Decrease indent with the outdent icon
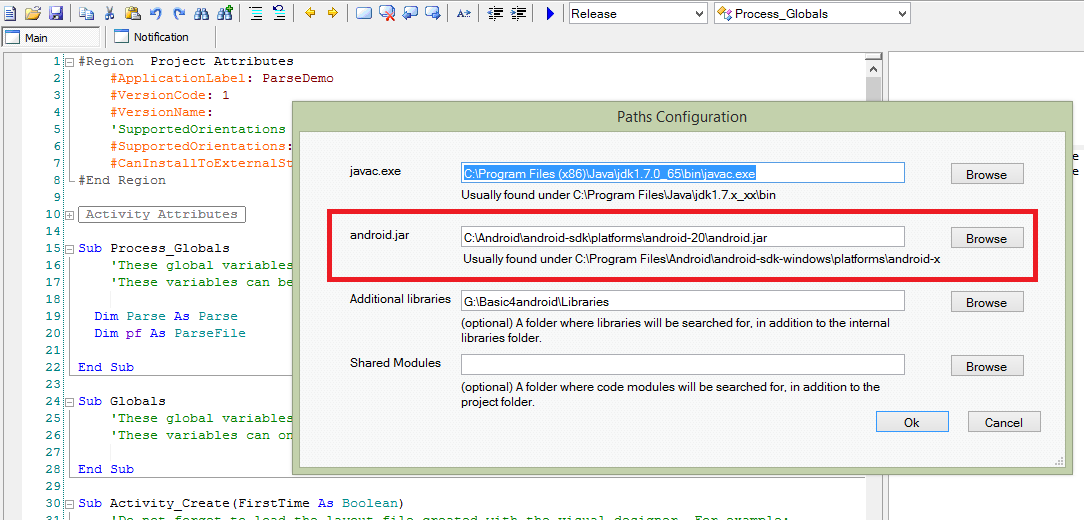The width and height of the screenshot is (1084, 520). coord(495,13)
